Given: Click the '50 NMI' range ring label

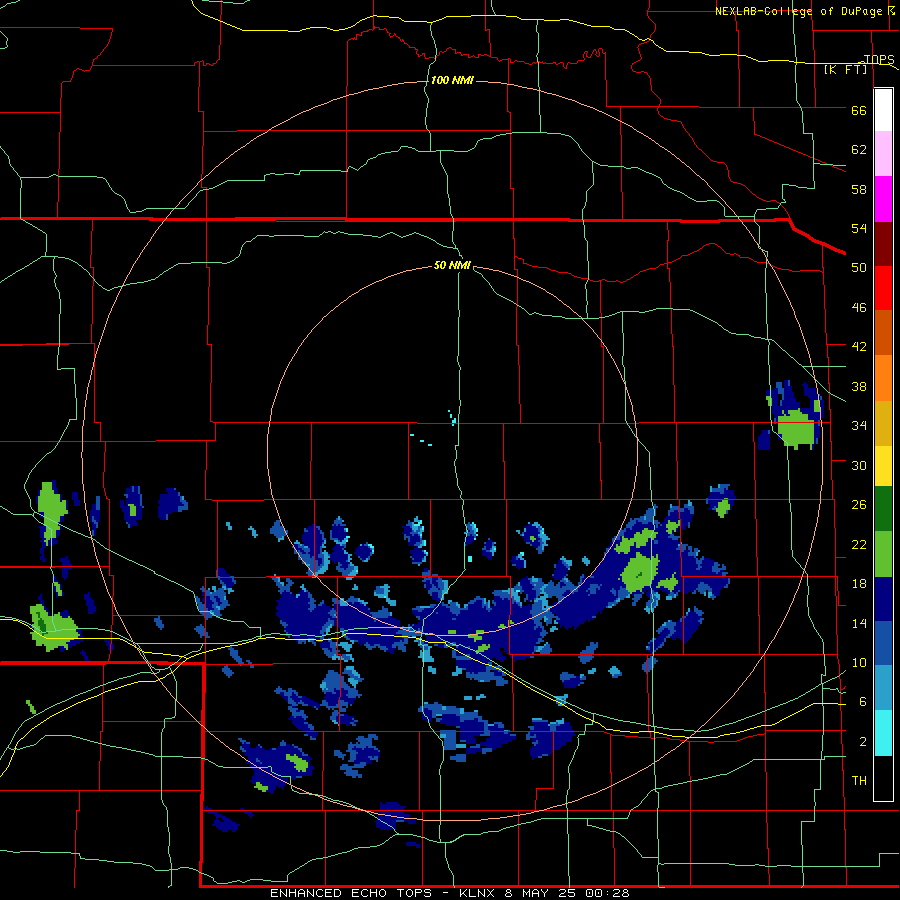Looking at the screenshot, I should pyautogui.click(x=452, y=265).
